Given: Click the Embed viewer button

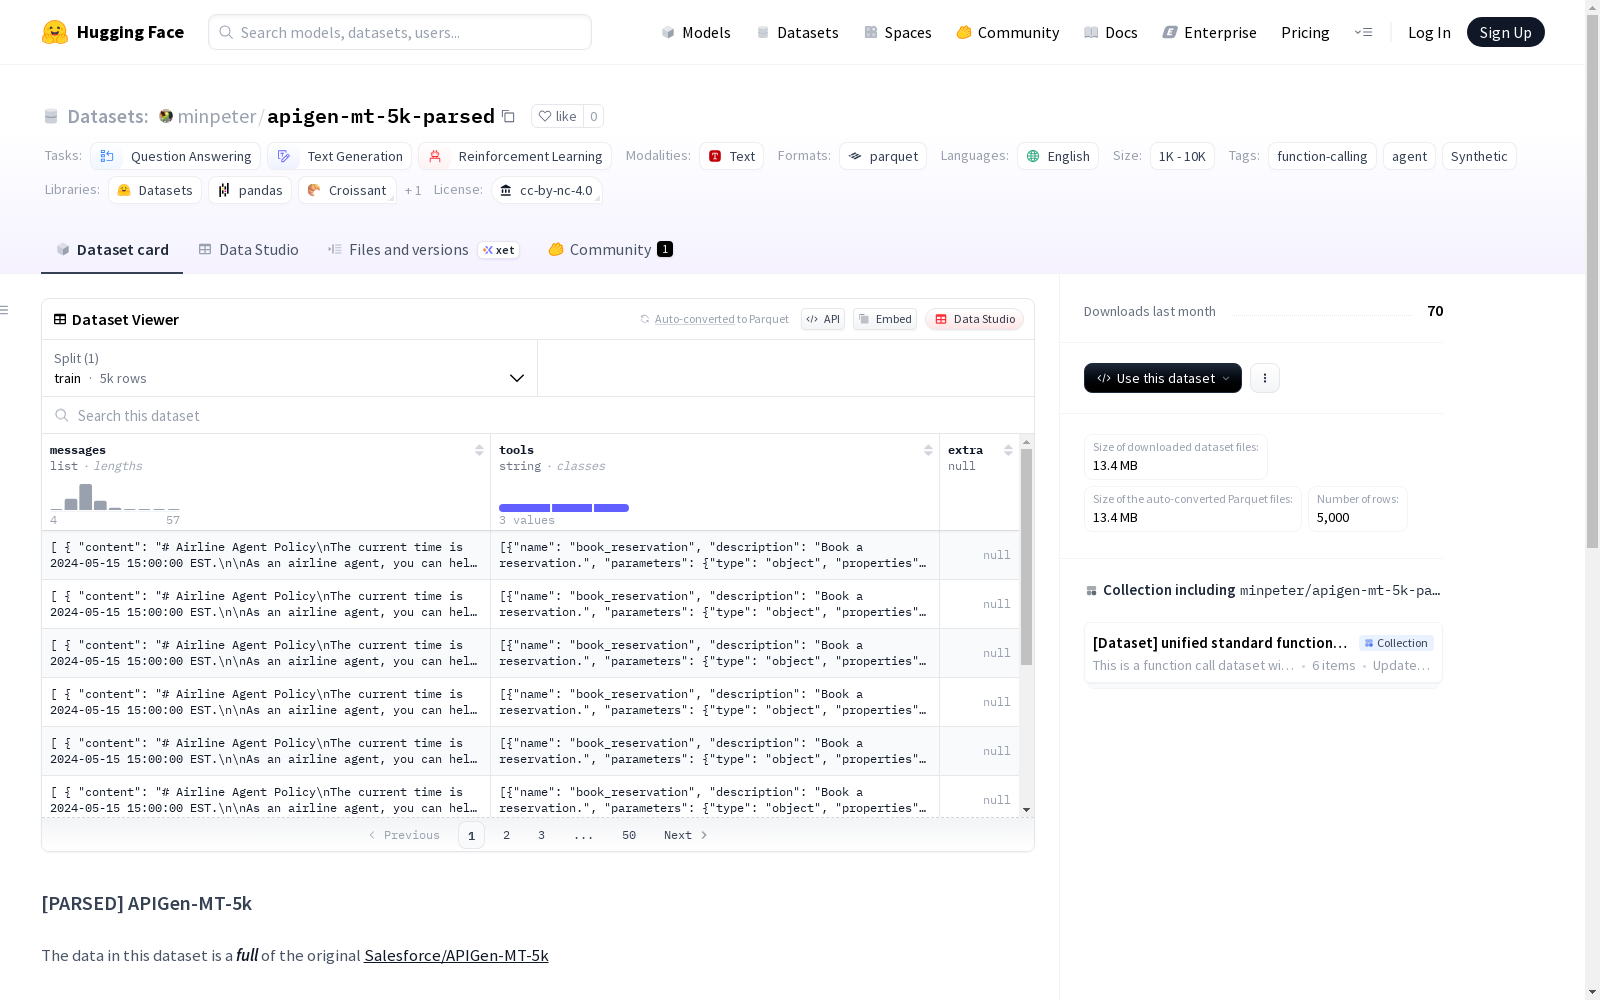Looking at the screenshot, I should tap(885, 319).
